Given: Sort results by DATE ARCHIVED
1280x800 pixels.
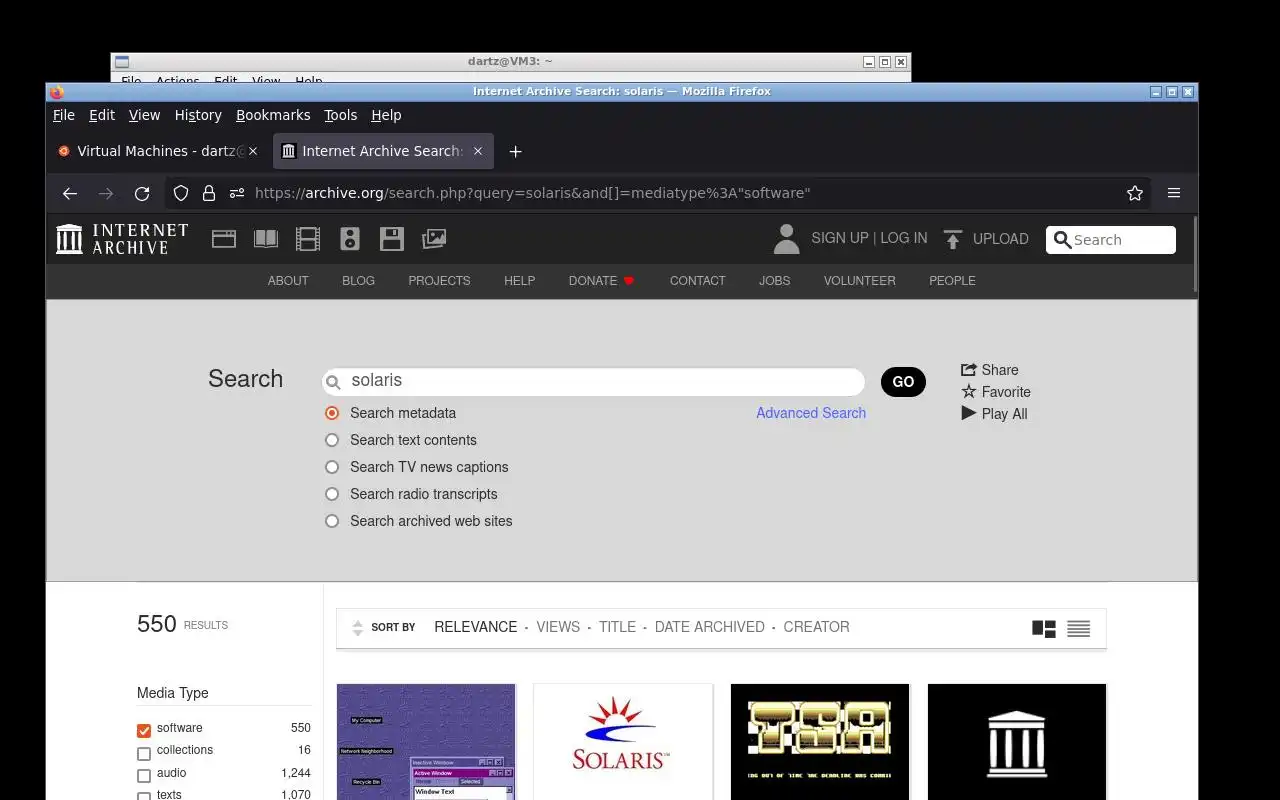Looking at the screenshot, I should 710,627.
